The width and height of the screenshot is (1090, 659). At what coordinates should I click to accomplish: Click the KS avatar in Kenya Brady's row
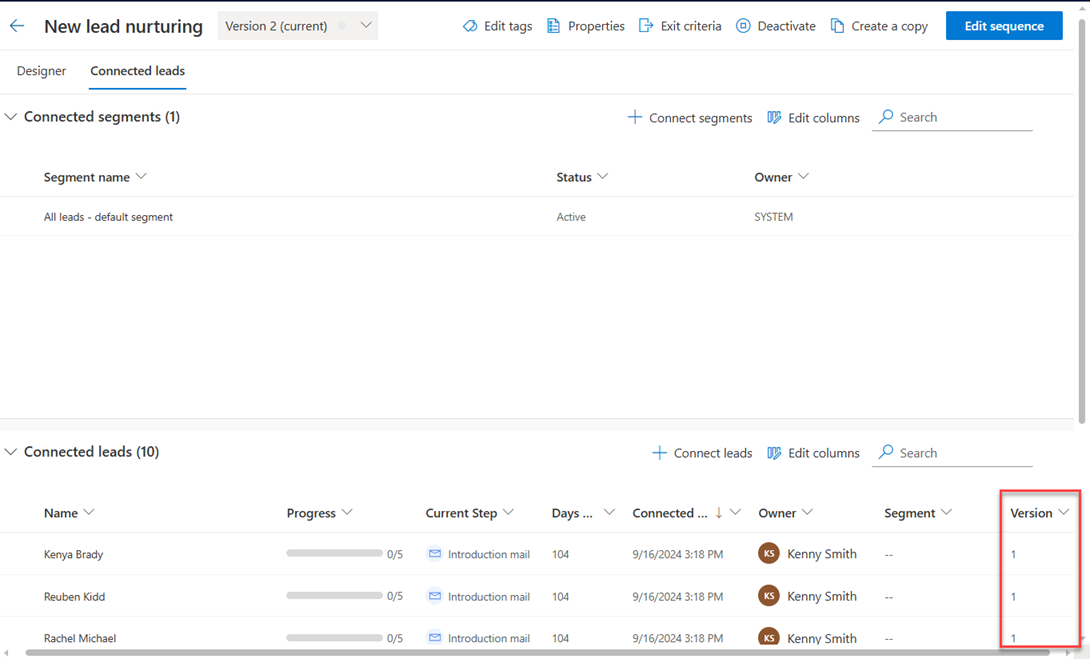point(769,554)
